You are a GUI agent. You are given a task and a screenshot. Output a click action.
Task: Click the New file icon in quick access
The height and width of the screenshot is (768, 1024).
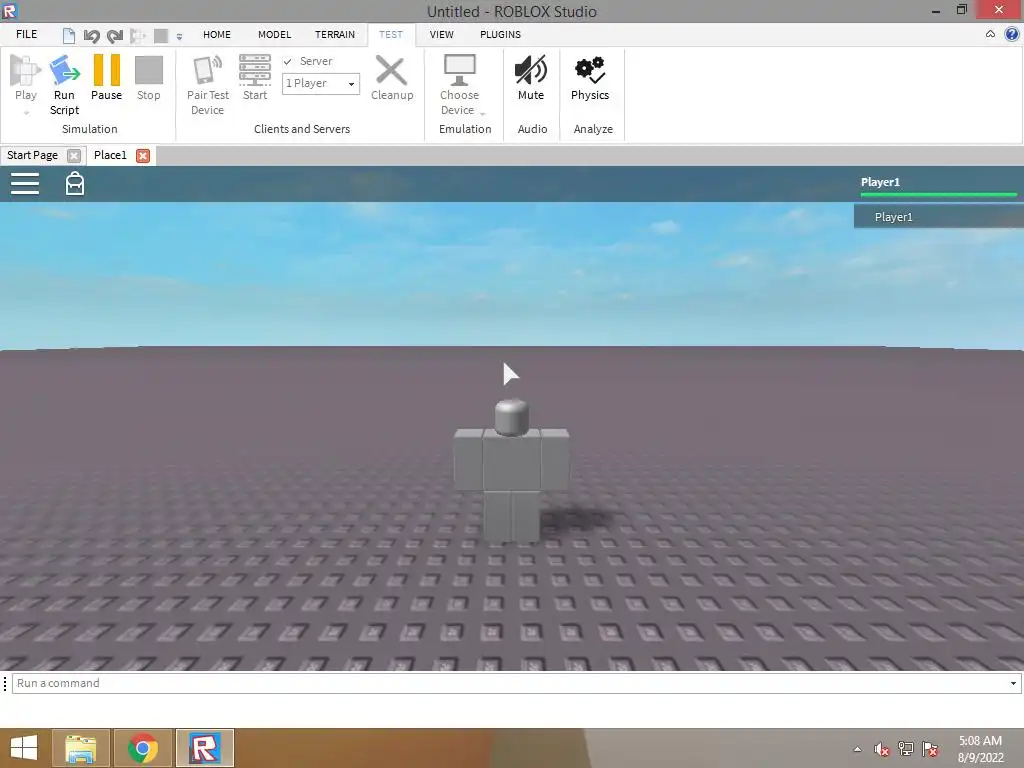pos(69,36)
